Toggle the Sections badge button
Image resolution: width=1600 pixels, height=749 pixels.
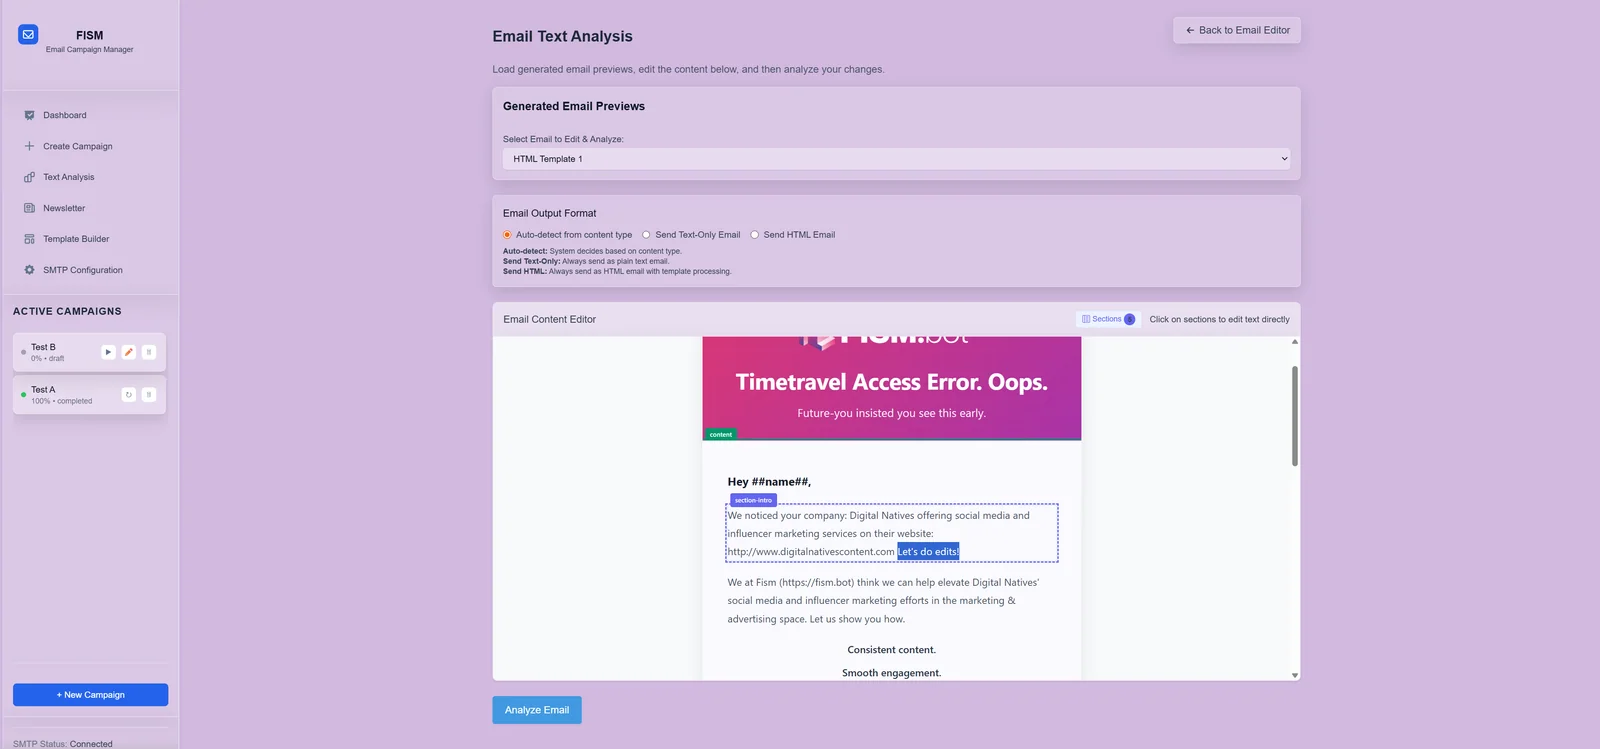(x=1108, y=319)
